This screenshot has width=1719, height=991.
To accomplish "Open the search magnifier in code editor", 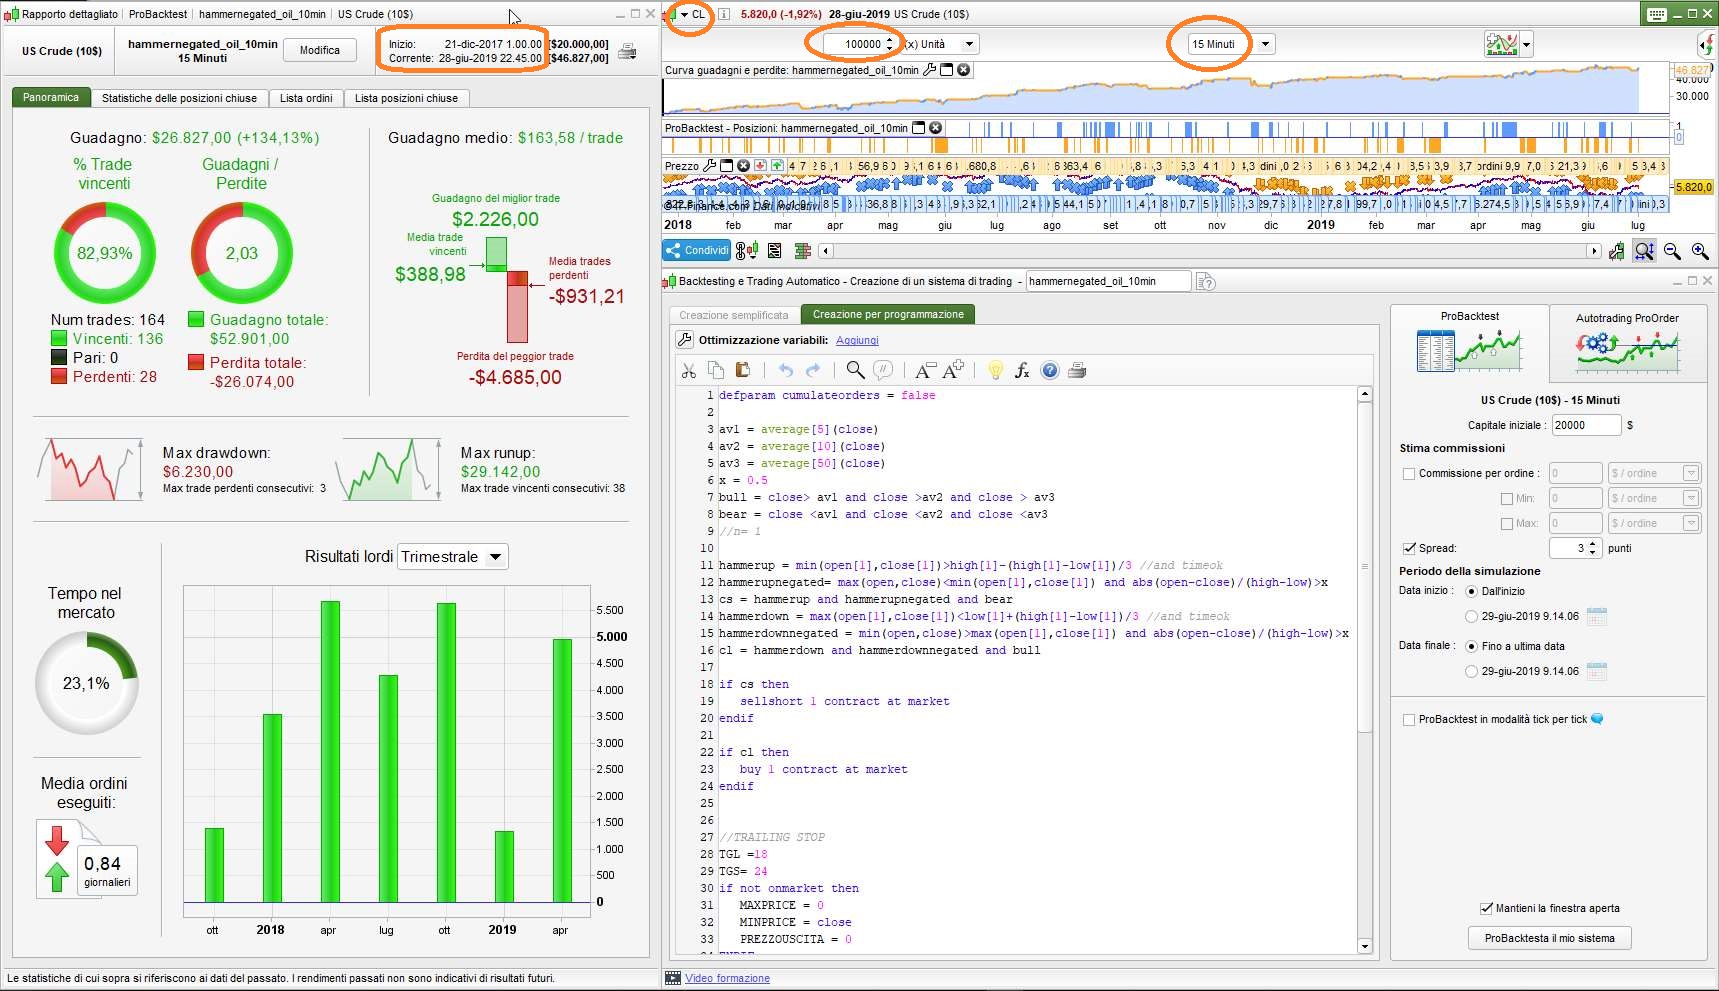I will (855, 371).
